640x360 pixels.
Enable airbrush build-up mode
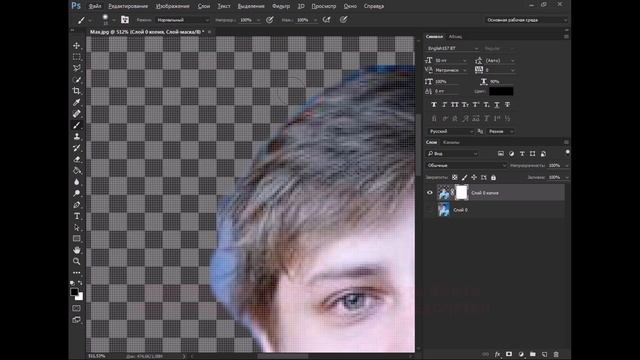click(x=327, y=20)
